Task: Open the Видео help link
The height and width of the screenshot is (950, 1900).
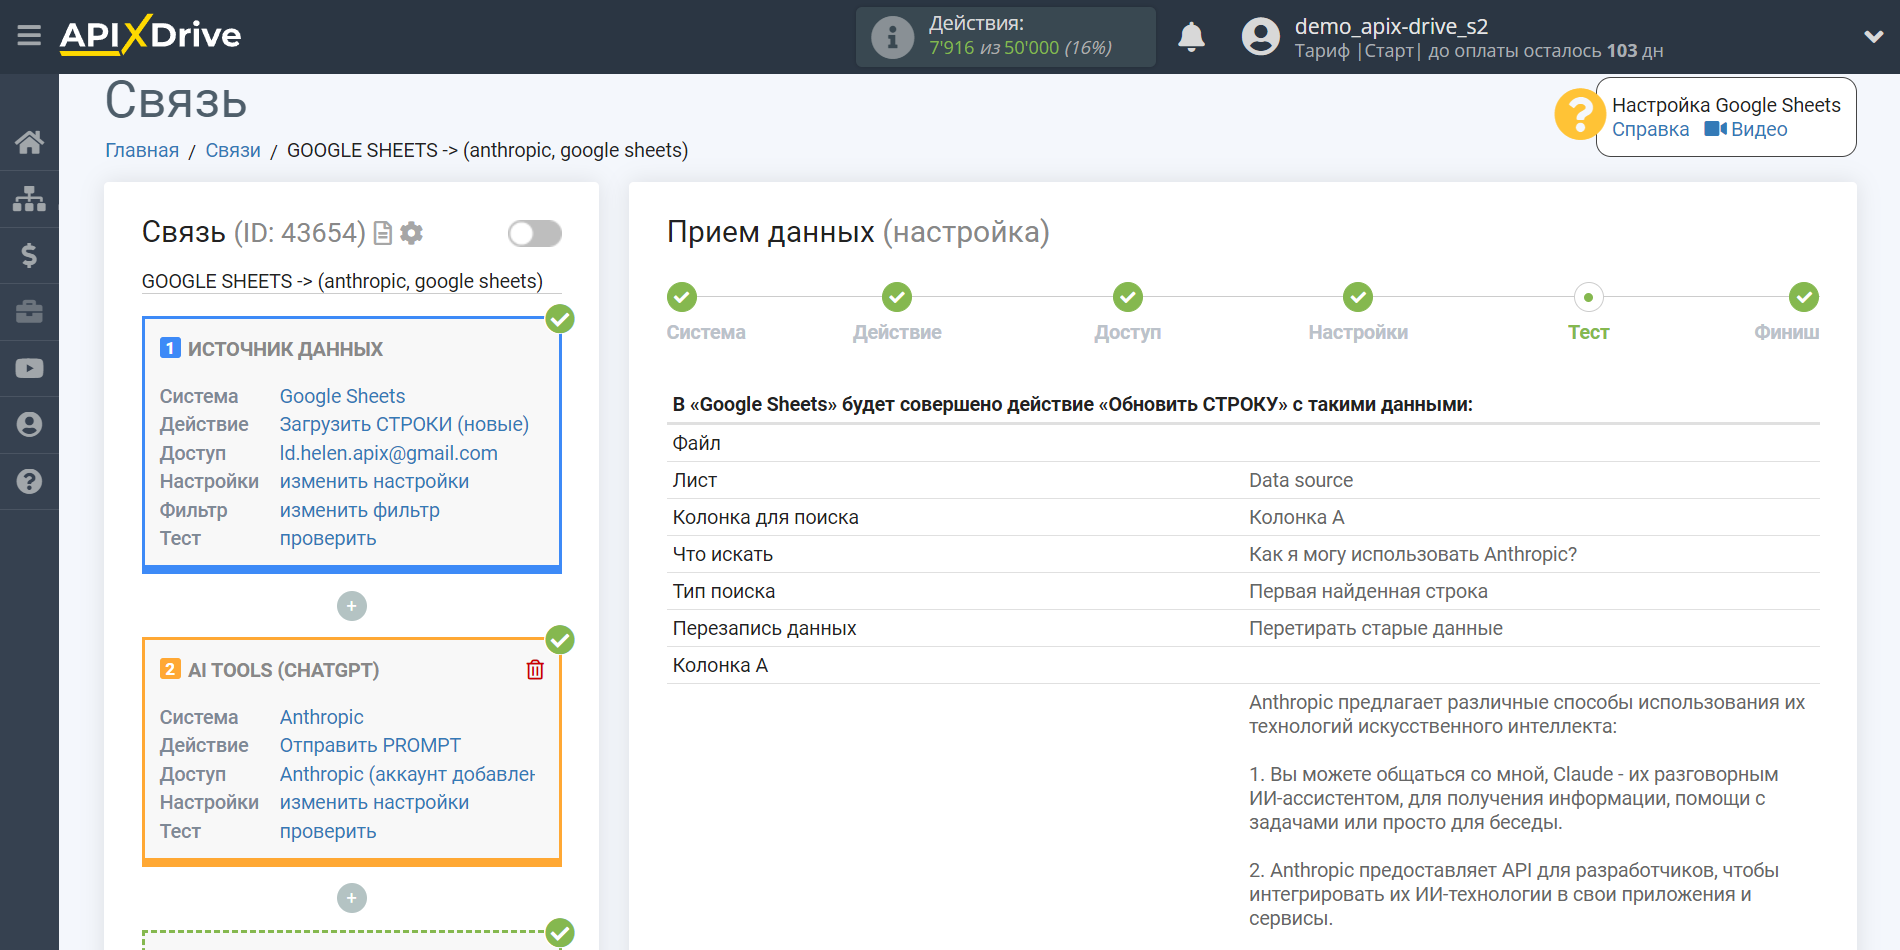Action: click(1746, 130)
